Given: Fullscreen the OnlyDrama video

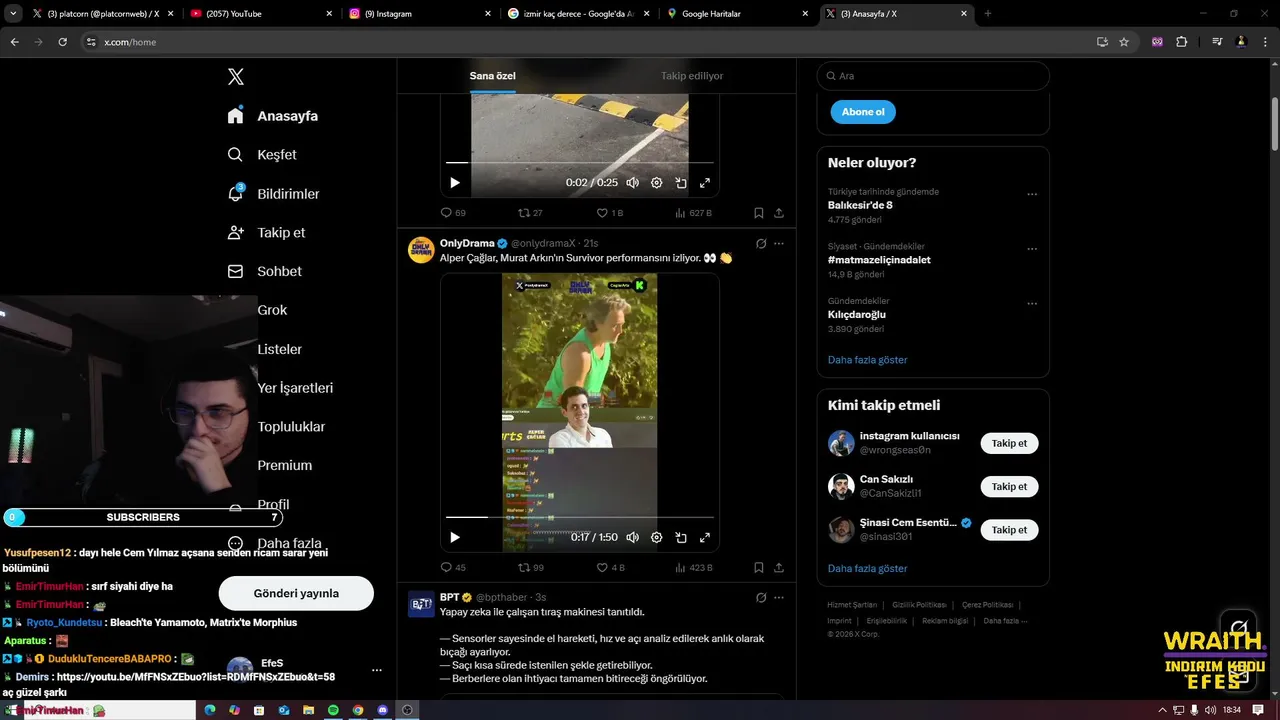Looking at the screenshot, I should [705, 537].
